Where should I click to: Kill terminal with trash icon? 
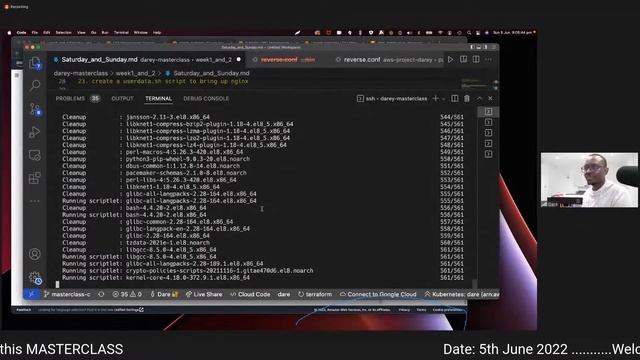467,98
